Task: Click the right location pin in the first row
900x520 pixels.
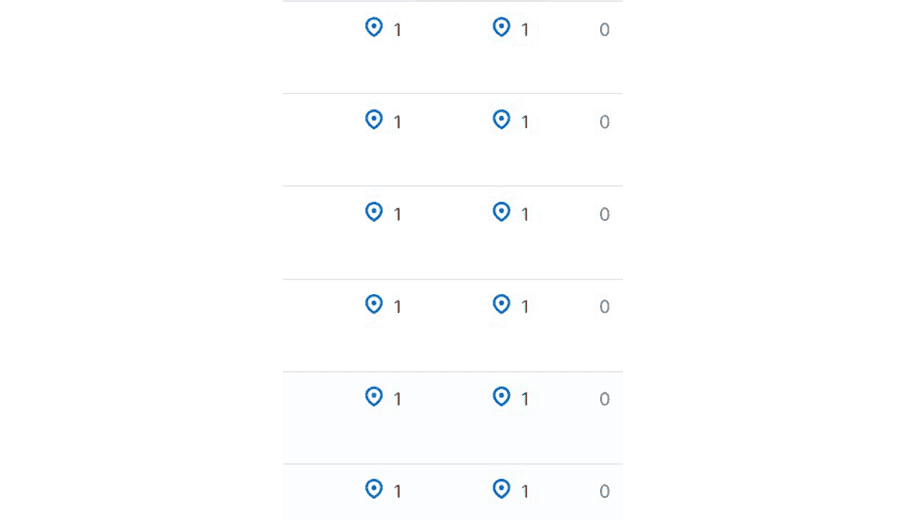Action: pyautogui.click(x=501, y=27)
